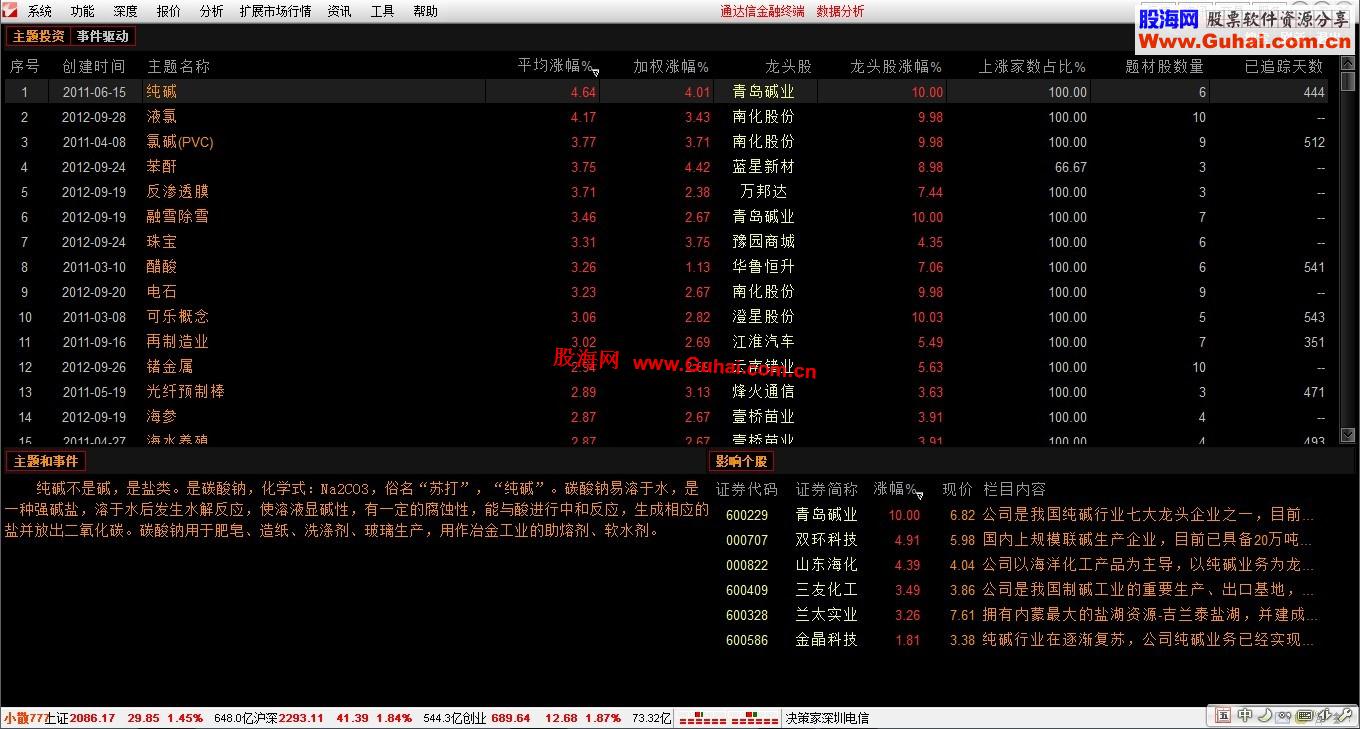Click scrollbar up arrow of theme list
This screenshot has height=729, width=1360.
1348,63
